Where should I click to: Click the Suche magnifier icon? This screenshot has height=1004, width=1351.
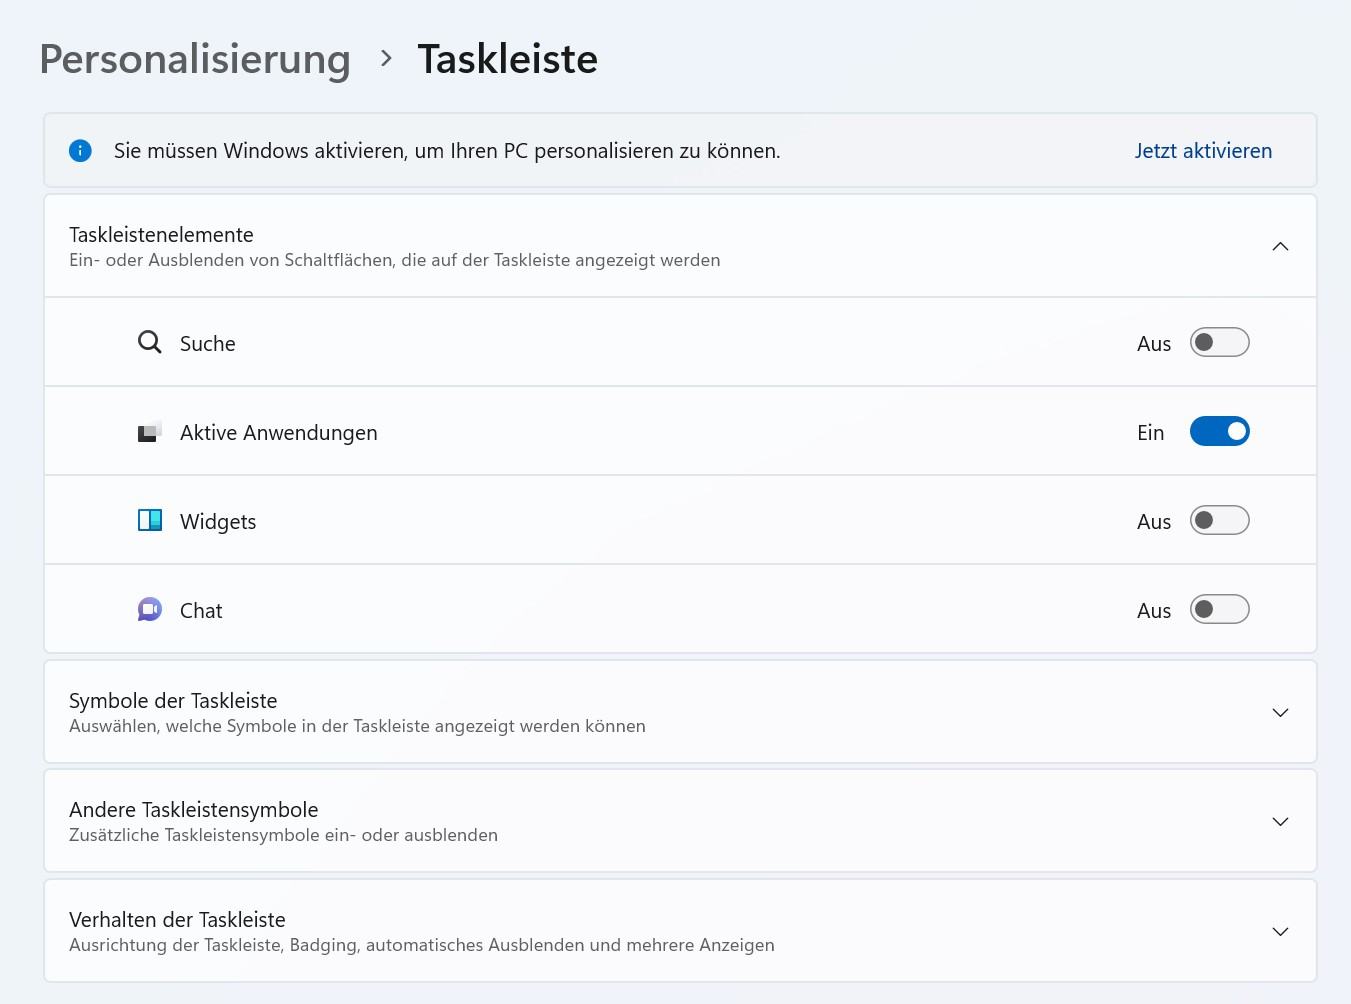coord(149,343)
